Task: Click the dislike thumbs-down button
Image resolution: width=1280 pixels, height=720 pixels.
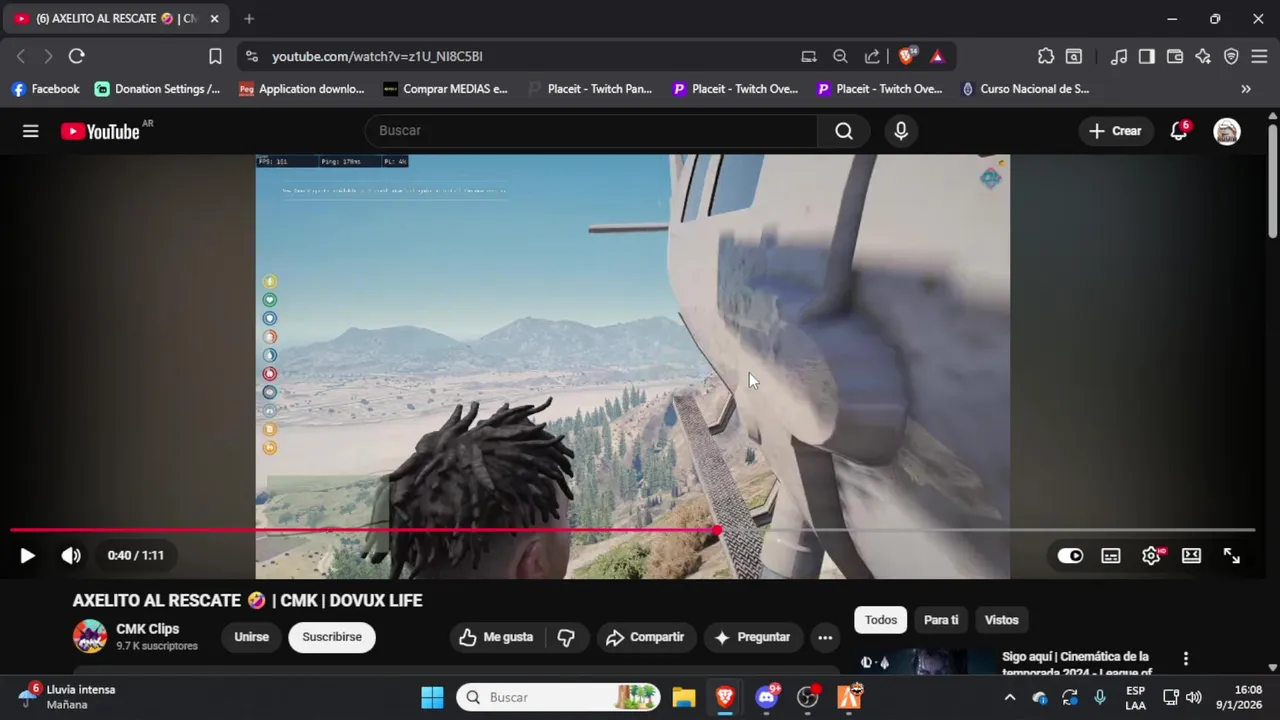Action: coord(566,637)
